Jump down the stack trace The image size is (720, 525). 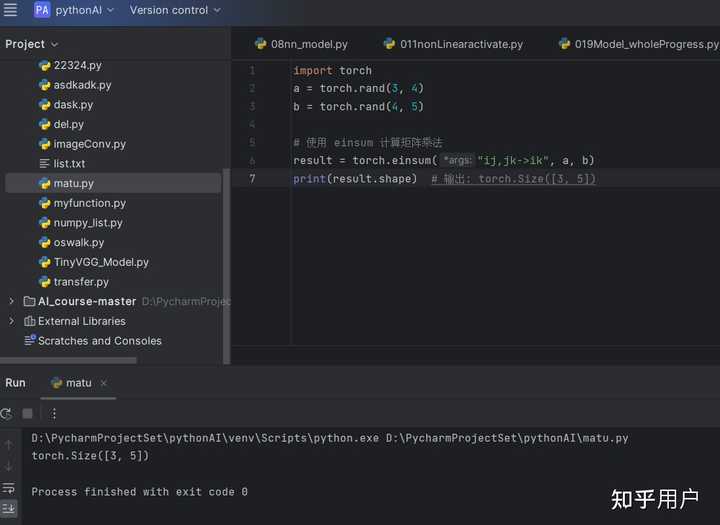(x=9, y=466)
